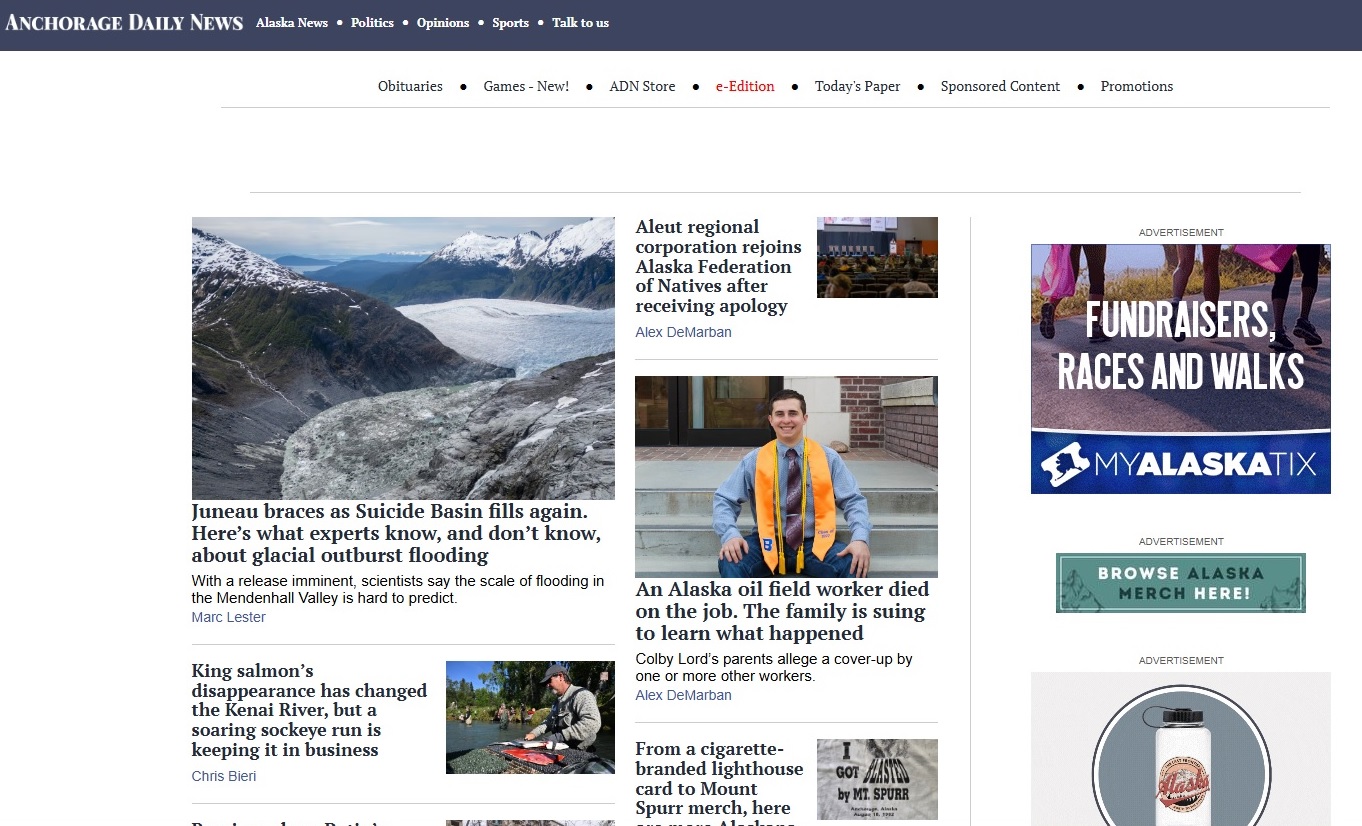This screenshot has height=826, width=1362.
Task: Open the ADN Store link
Action: point(642,87)
